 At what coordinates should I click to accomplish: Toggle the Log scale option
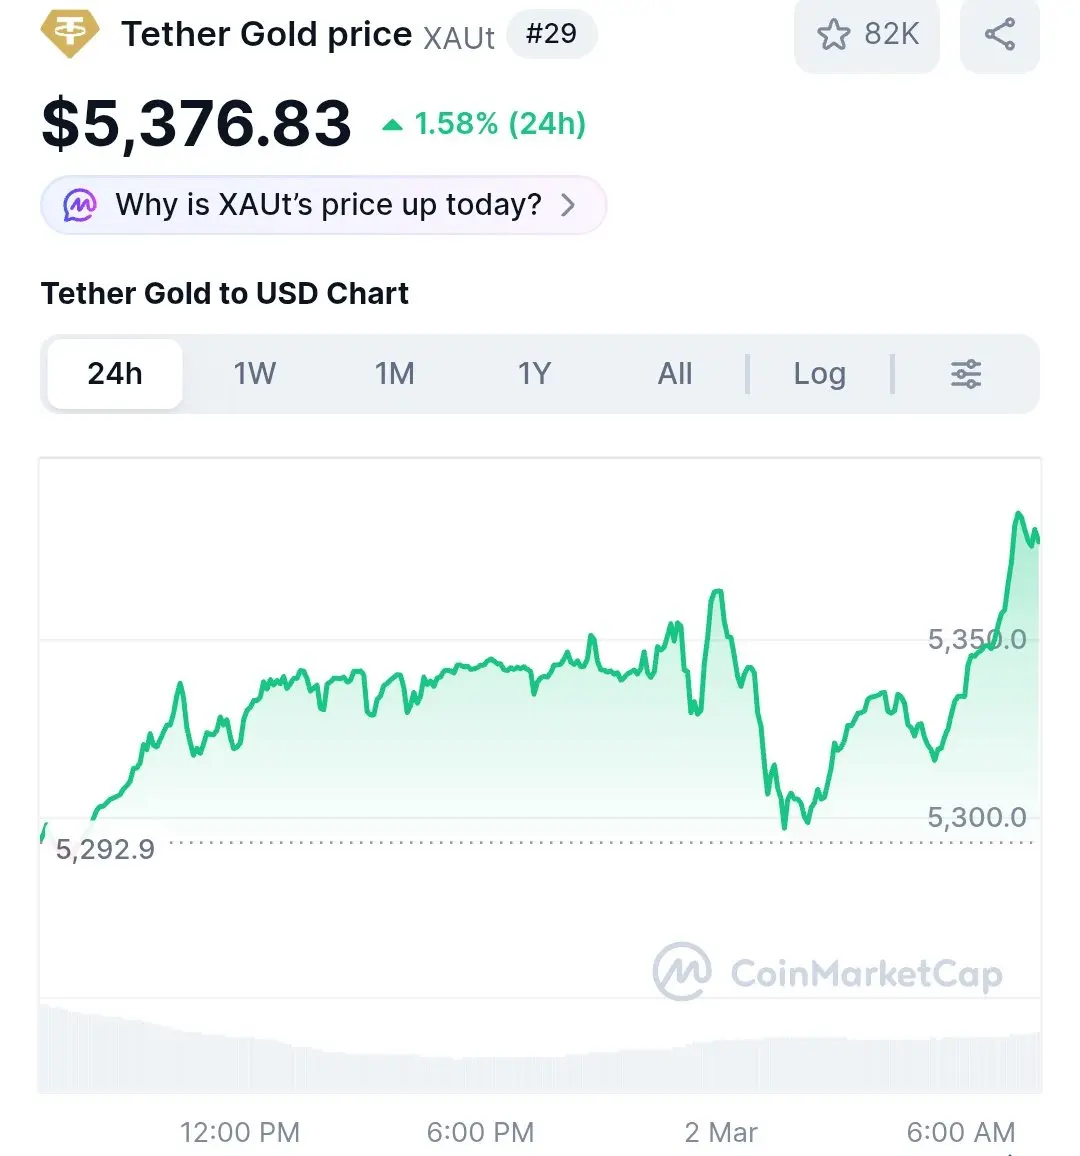[x=819, y=374]
